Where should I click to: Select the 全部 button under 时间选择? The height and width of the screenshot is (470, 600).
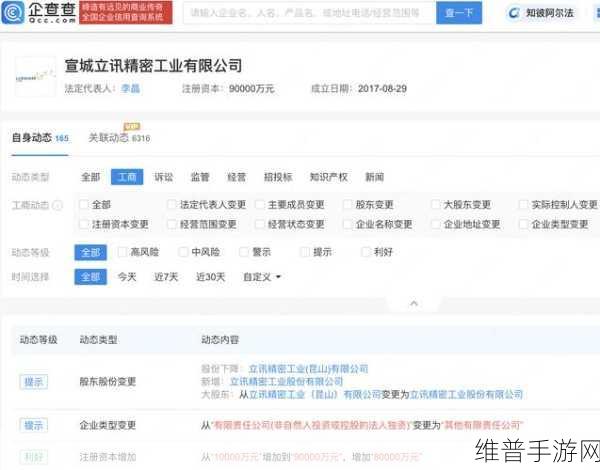tap(91, 277)
